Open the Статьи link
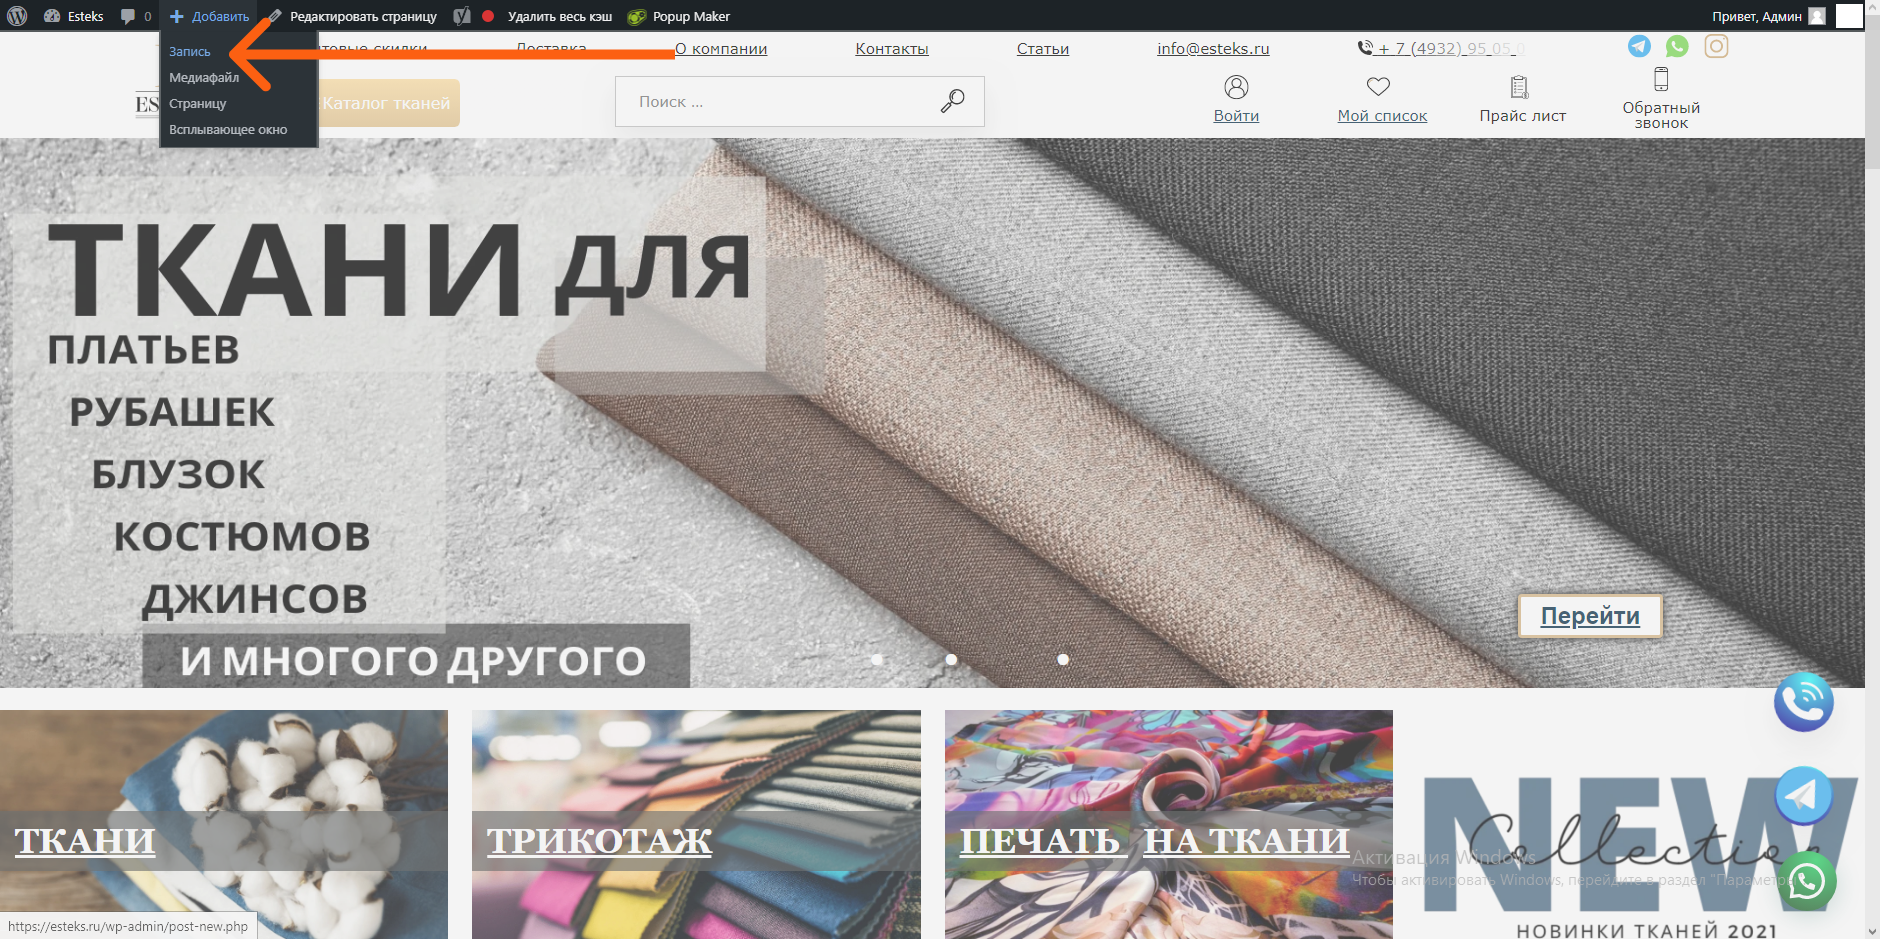The image size is (1880, 939). pos(1043,48)
